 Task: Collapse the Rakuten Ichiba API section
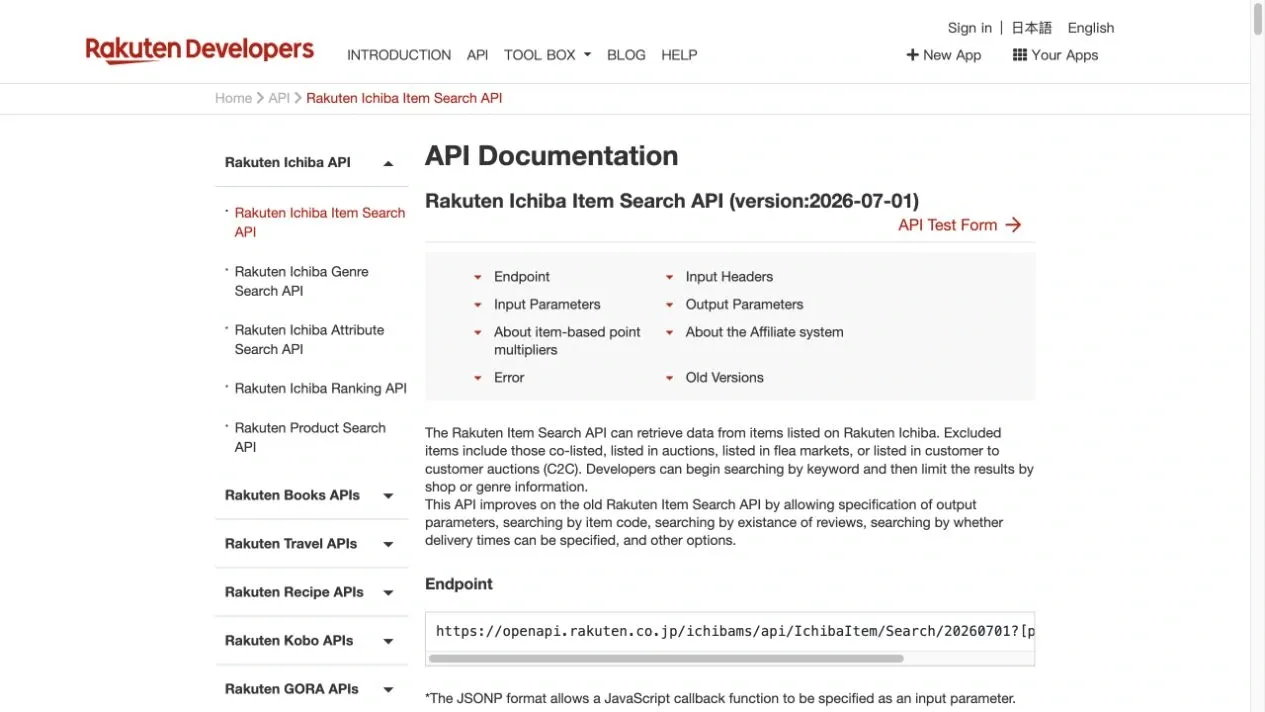[x=388, y=163]
